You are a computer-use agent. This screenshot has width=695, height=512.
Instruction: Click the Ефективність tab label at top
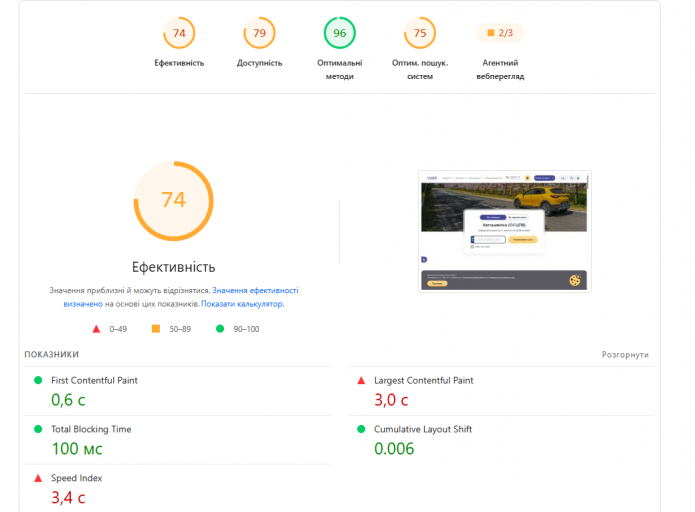click(x=179, y=63)
